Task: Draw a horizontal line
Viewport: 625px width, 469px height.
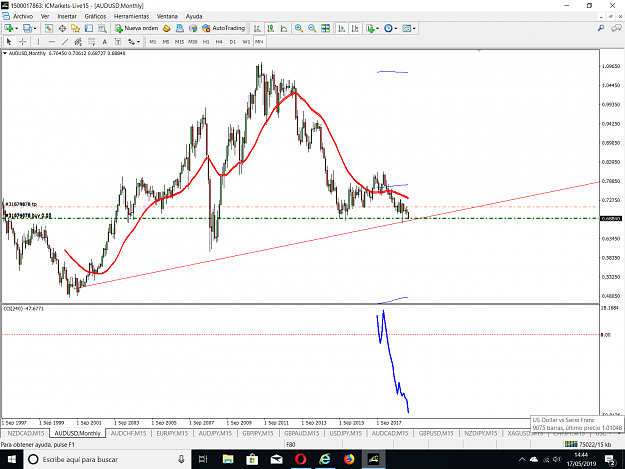Action: pyautogui.click(x=51, y=41)
